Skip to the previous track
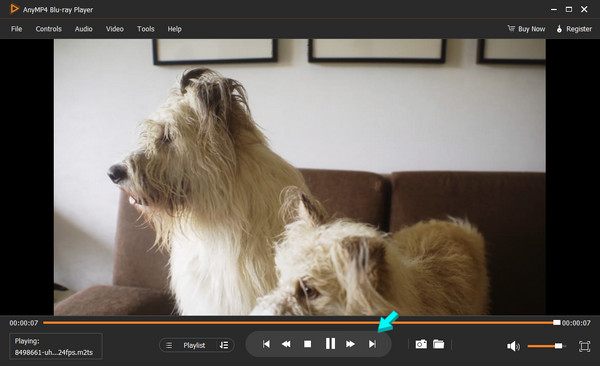 (266, 344)
